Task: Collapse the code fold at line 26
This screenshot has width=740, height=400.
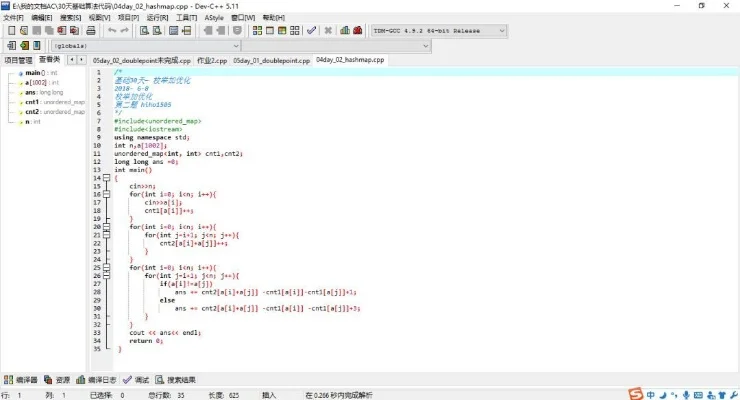Action: click(x=107, y=275)
